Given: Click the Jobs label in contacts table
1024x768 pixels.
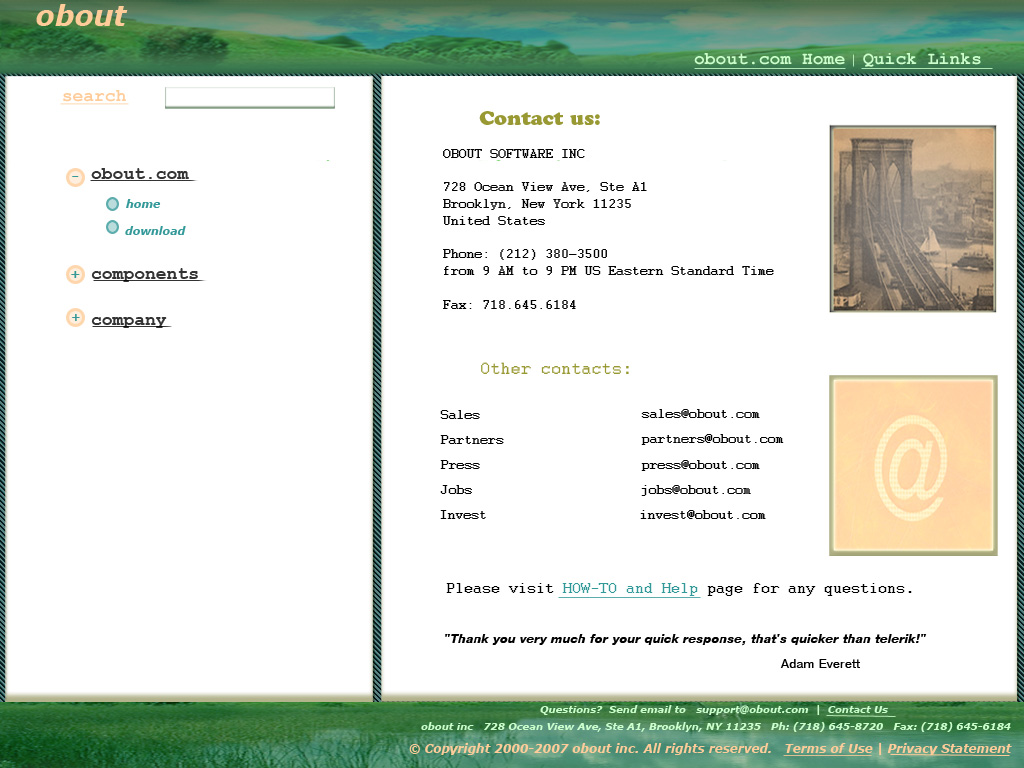Looking at the screenshot, I should click(x=456, y=490).
